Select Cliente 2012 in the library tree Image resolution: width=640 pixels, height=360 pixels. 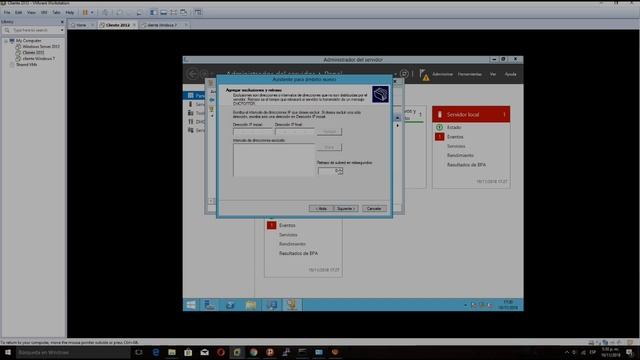[33, 53]
